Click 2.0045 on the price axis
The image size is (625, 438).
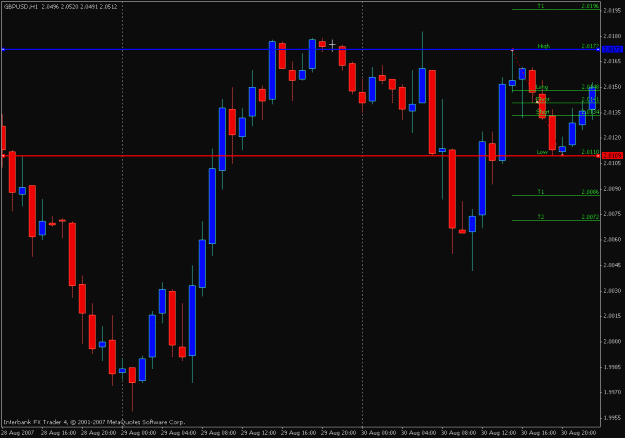point(612,265)
